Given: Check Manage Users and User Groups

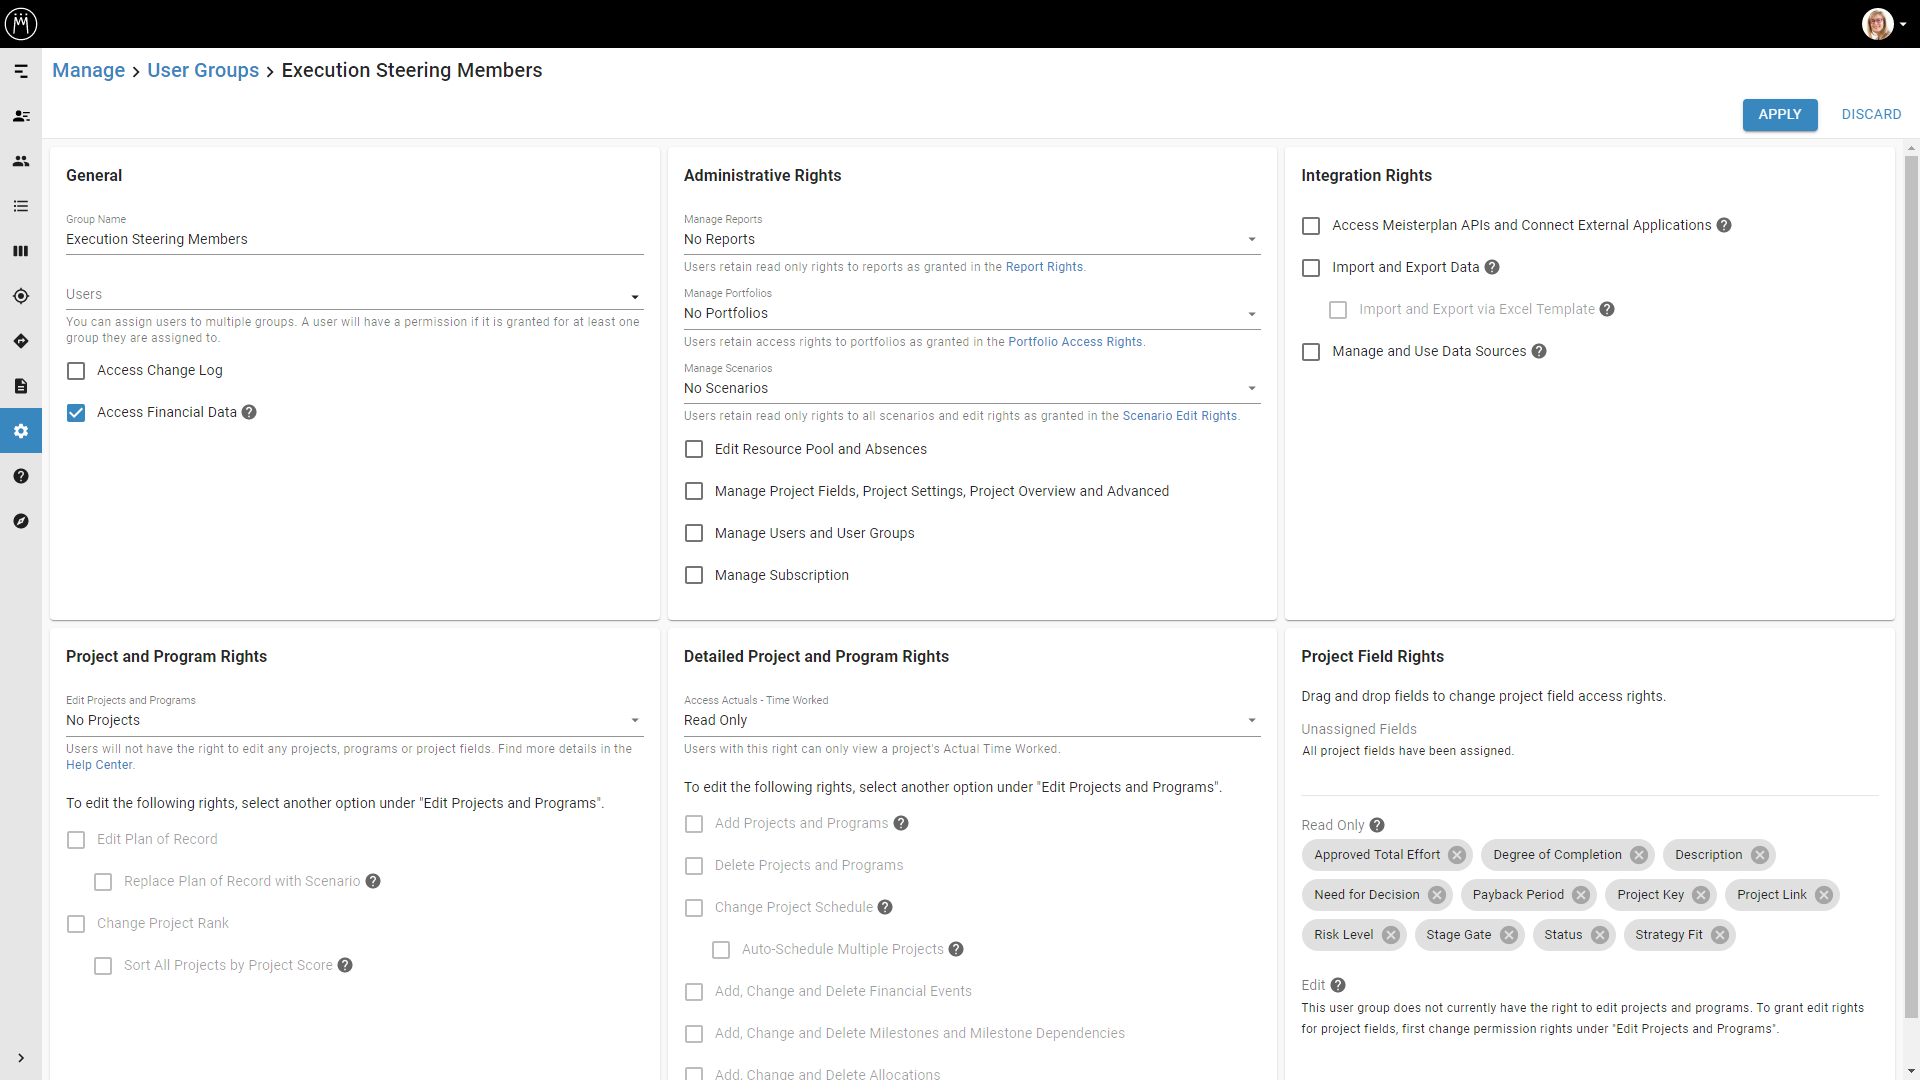Looking at the screenshot, I should point(694,534).
